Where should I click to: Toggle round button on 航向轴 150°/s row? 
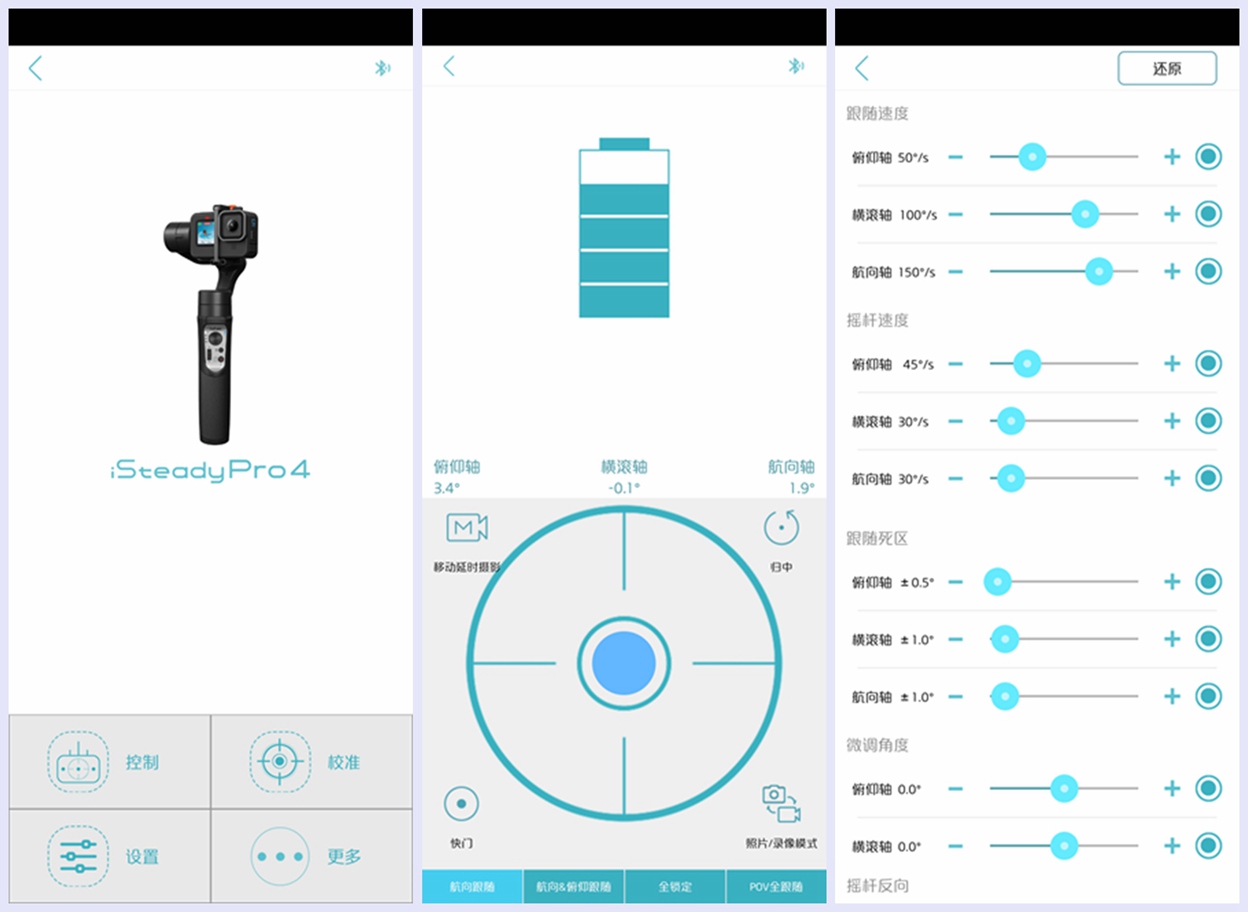(x=1209, y=271)
